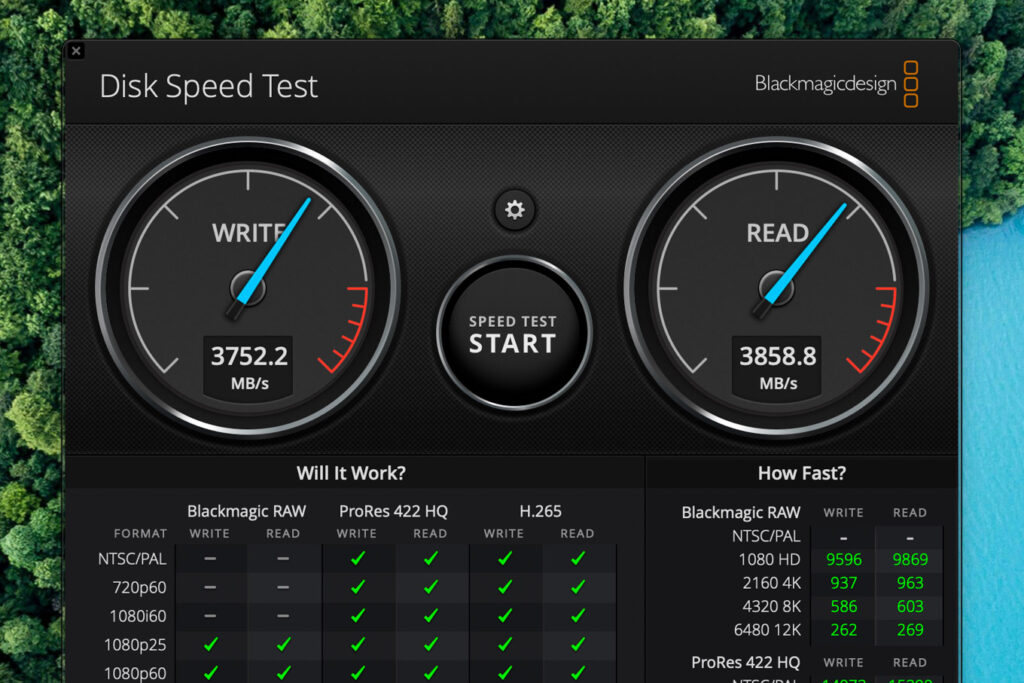
Task: Click the 1080i60 ProRes 422 HQ write checkmark
Action: click(357, 616)
